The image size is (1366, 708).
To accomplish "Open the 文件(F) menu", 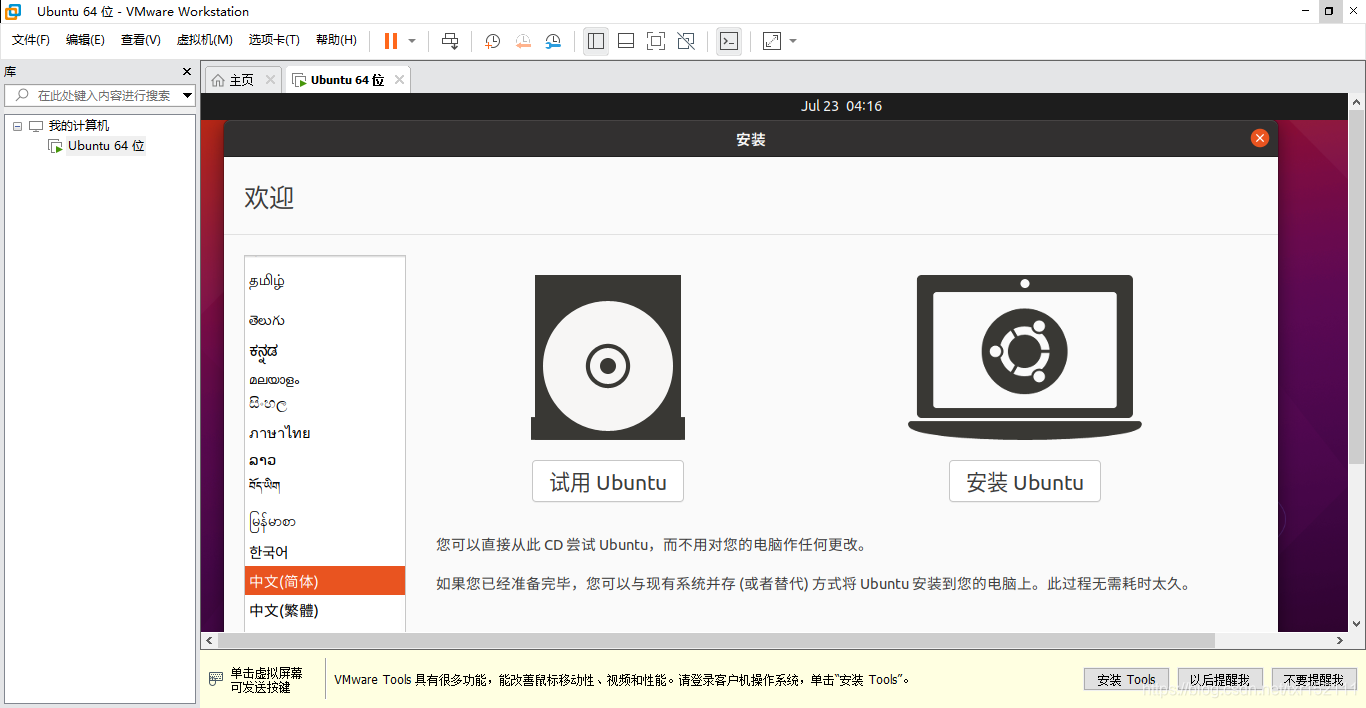I will [x=31, y=40].
